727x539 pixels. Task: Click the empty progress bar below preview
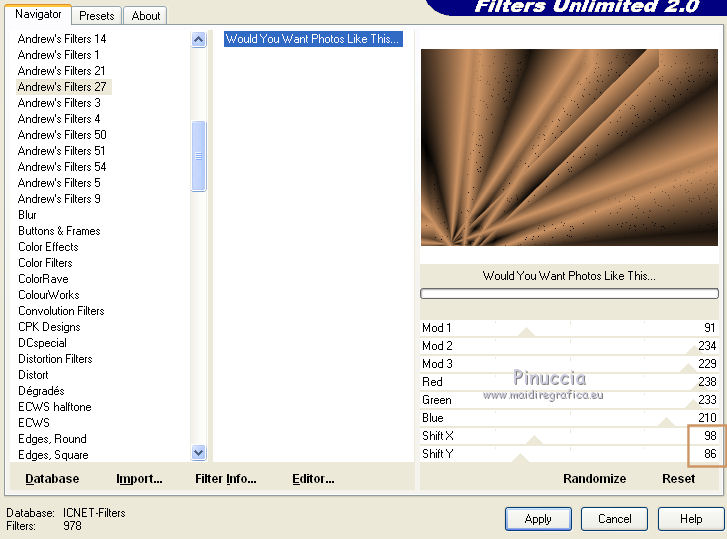click(569, 293)
